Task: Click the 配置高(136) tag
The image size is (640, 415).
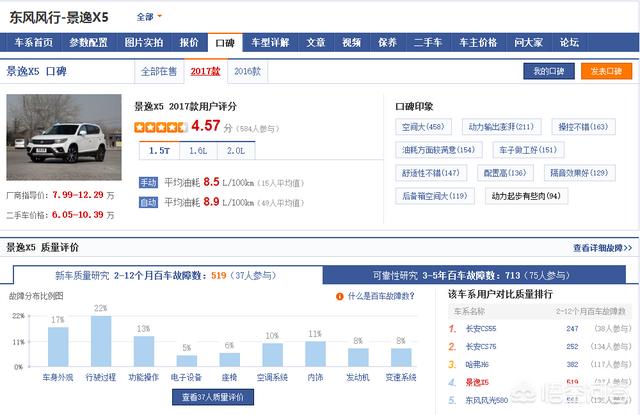Action: pos(505,173)
